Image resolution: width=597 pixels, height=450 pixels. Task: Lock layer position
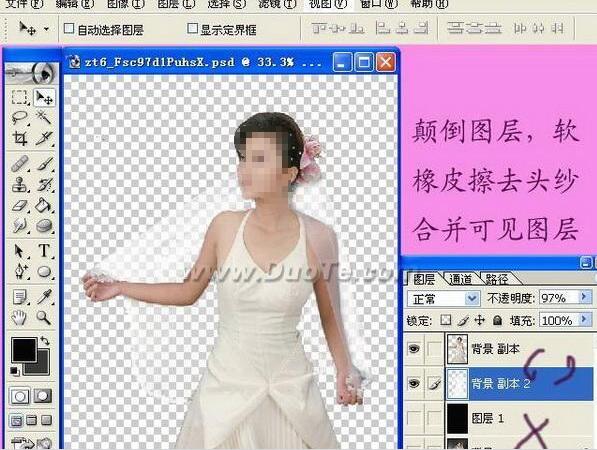(x=479, y=320)
